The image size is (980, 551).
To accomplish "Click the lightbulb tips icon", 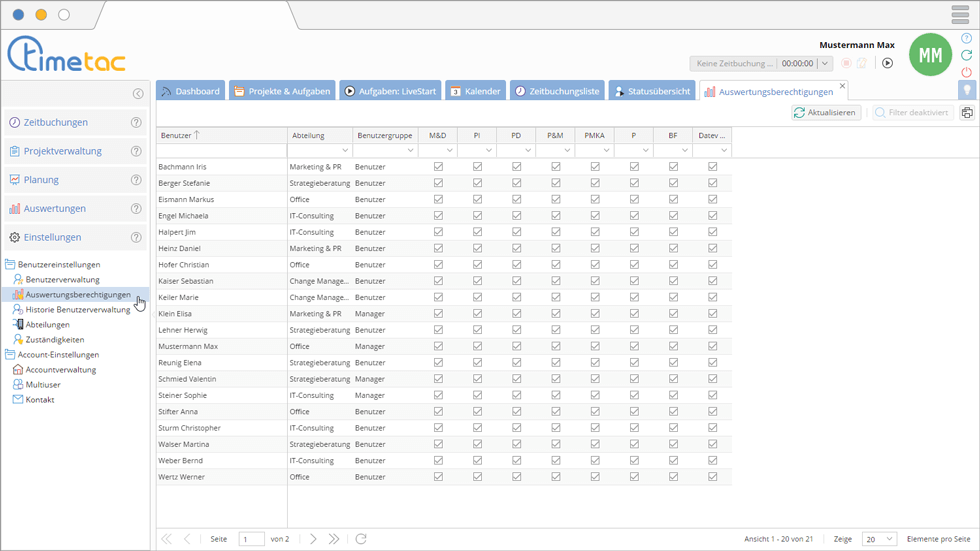I will [x=966, y=90].
